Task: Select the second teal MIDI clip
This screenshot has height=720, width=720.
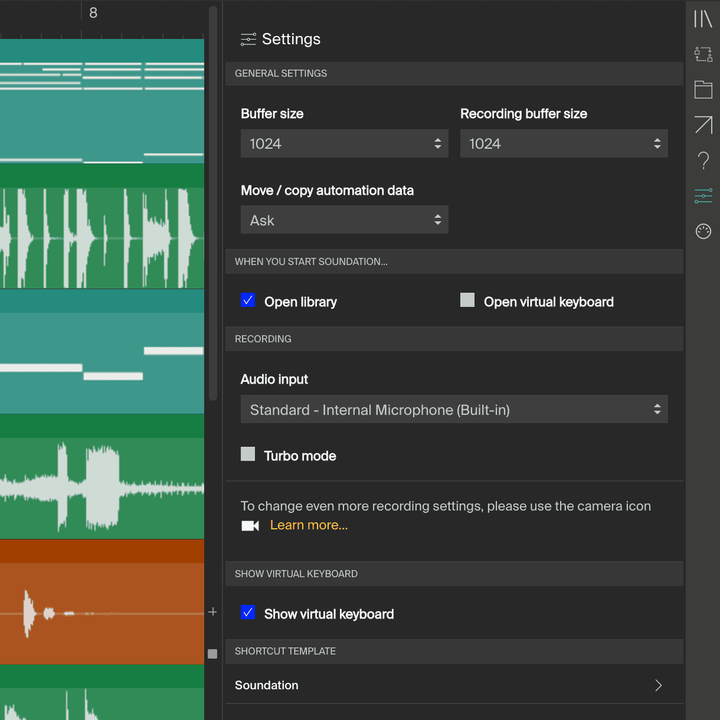Action: click(102, 351)
